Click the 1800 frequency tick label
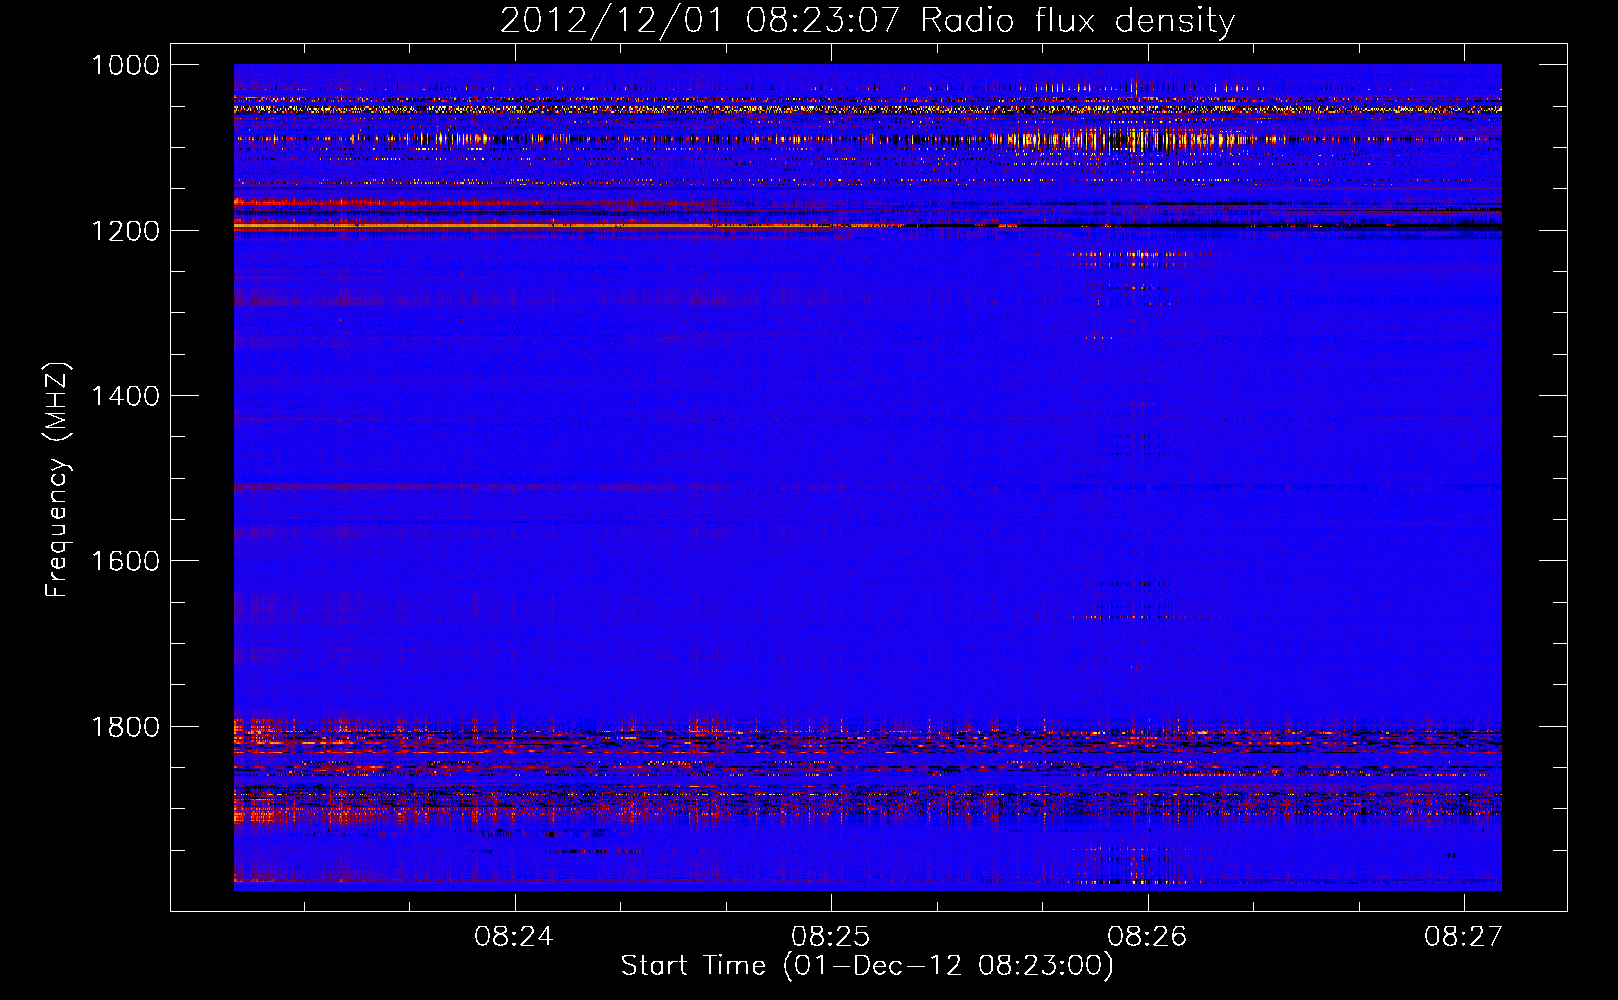The height and width of the screenshot is (1000, 1618). 126,727
